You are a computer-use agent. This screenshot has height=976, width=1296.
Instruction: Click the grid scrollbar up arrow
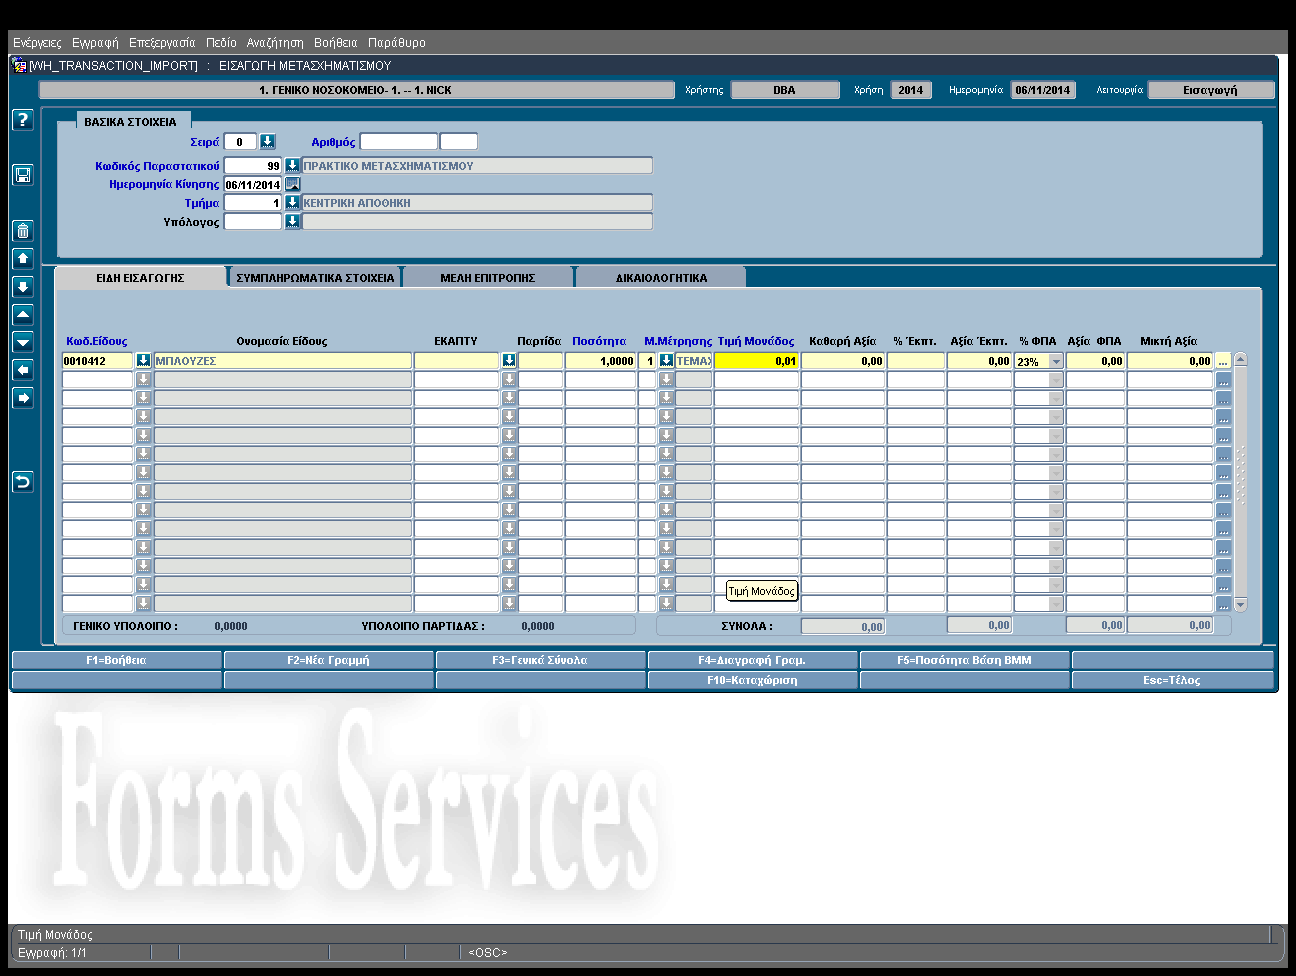[1240, 359]
